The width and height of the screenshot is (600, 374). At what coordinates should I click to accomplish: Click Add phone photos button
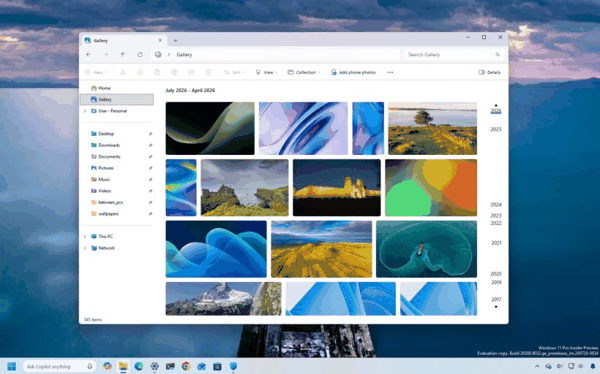coord(353,72)
